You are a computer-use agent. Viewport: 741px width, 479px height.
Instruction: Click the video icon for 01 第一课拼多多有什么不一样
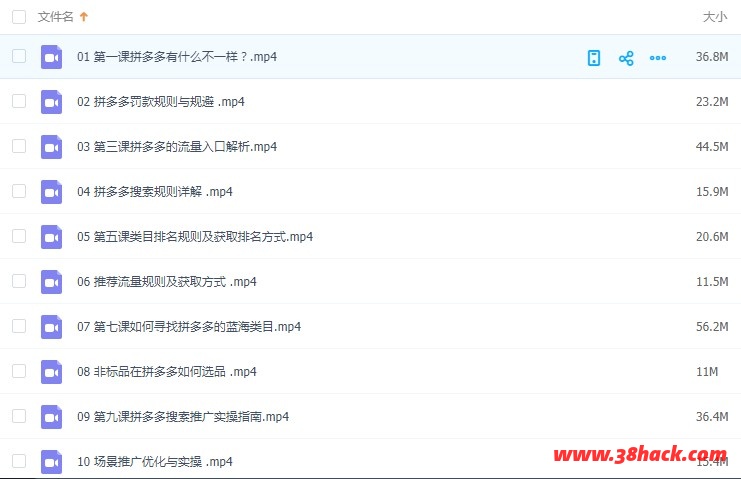point(52,57)
